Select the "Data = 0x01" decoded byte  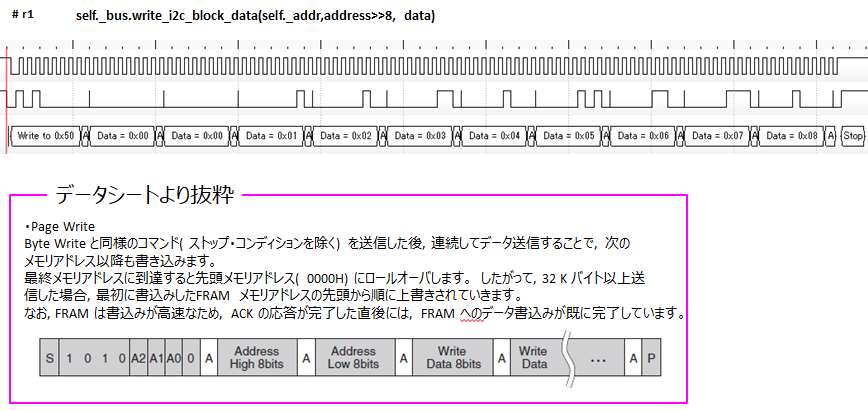coord(271,136)
